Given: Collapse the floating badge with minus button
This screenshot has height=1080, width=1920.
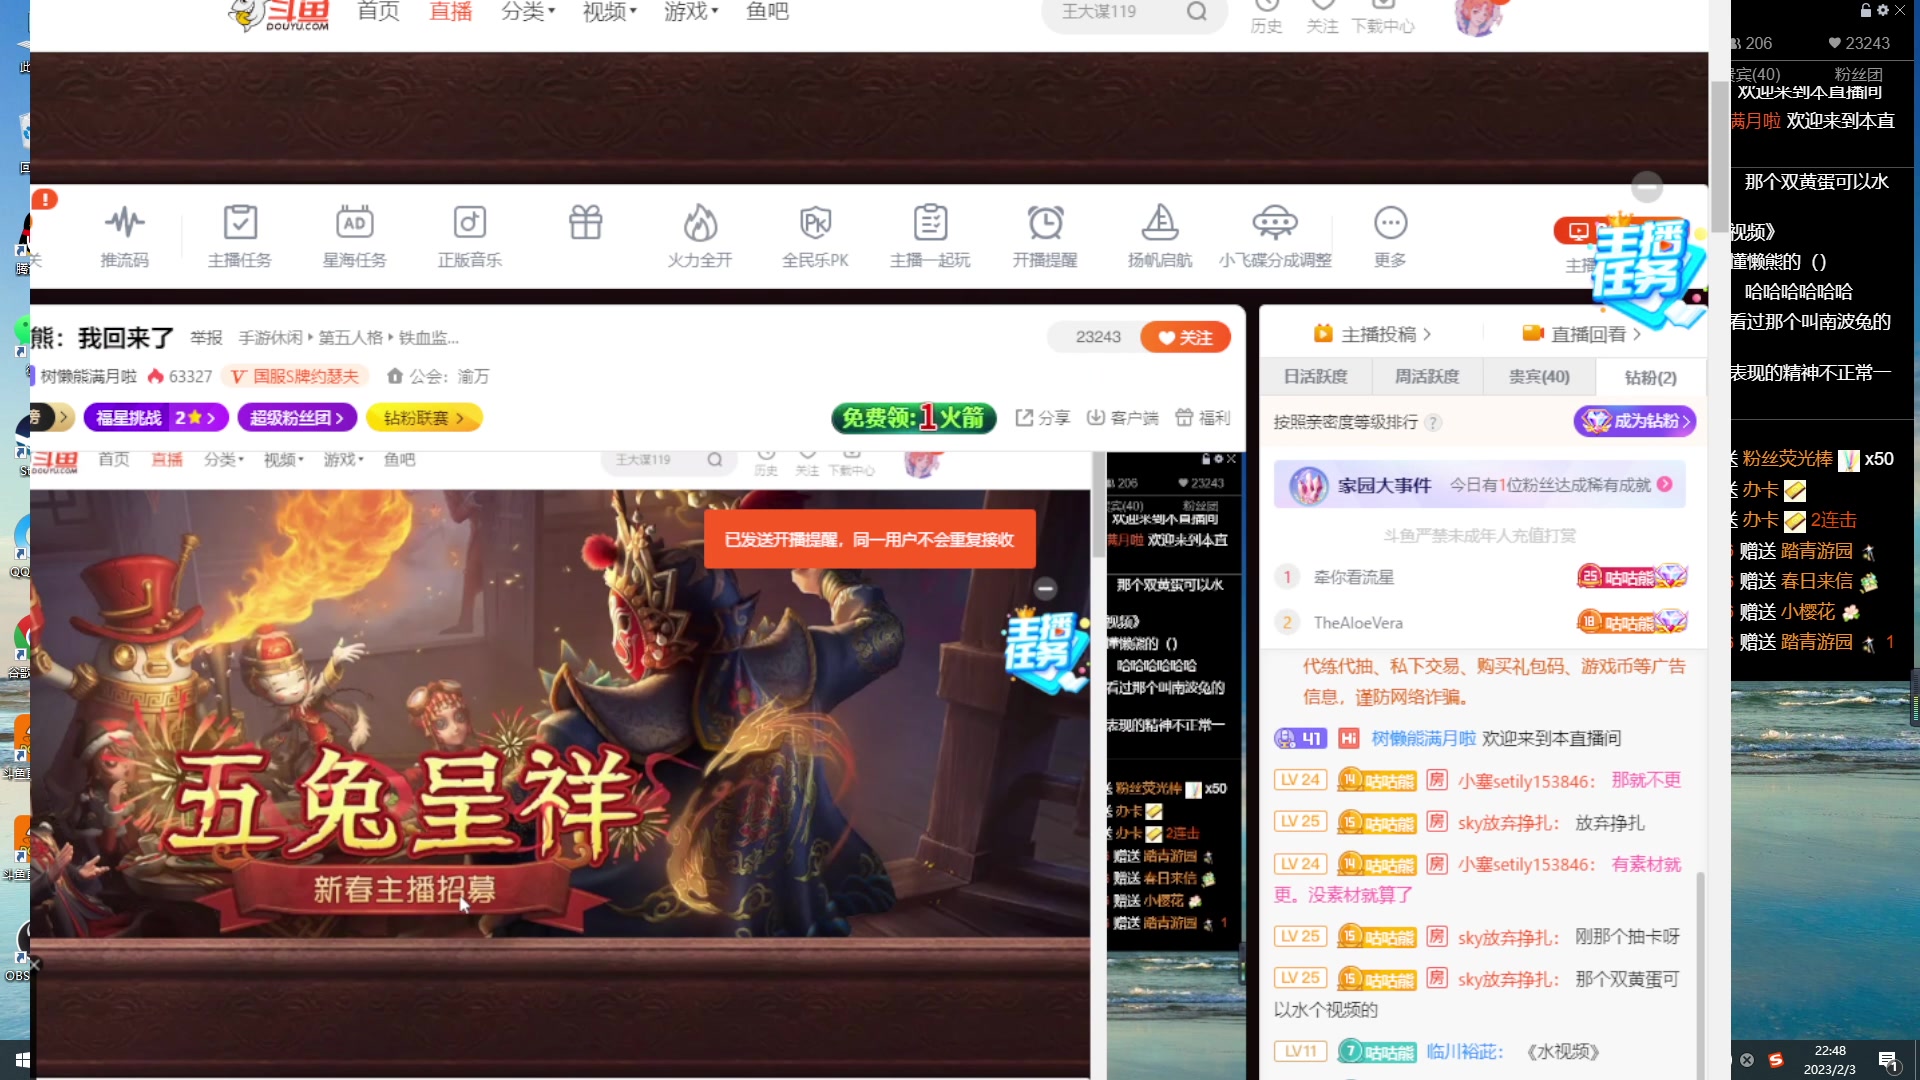Looking at the screenshot, I should pos(1647,186).
